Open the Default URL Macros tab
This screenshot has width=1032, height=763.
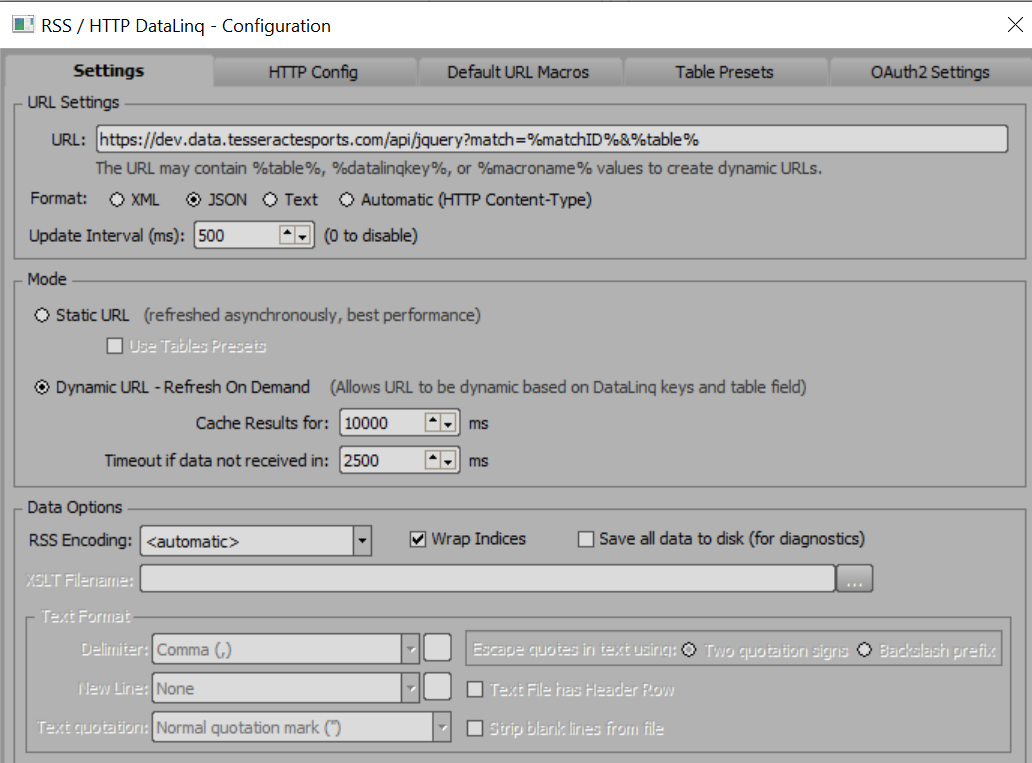518,72
